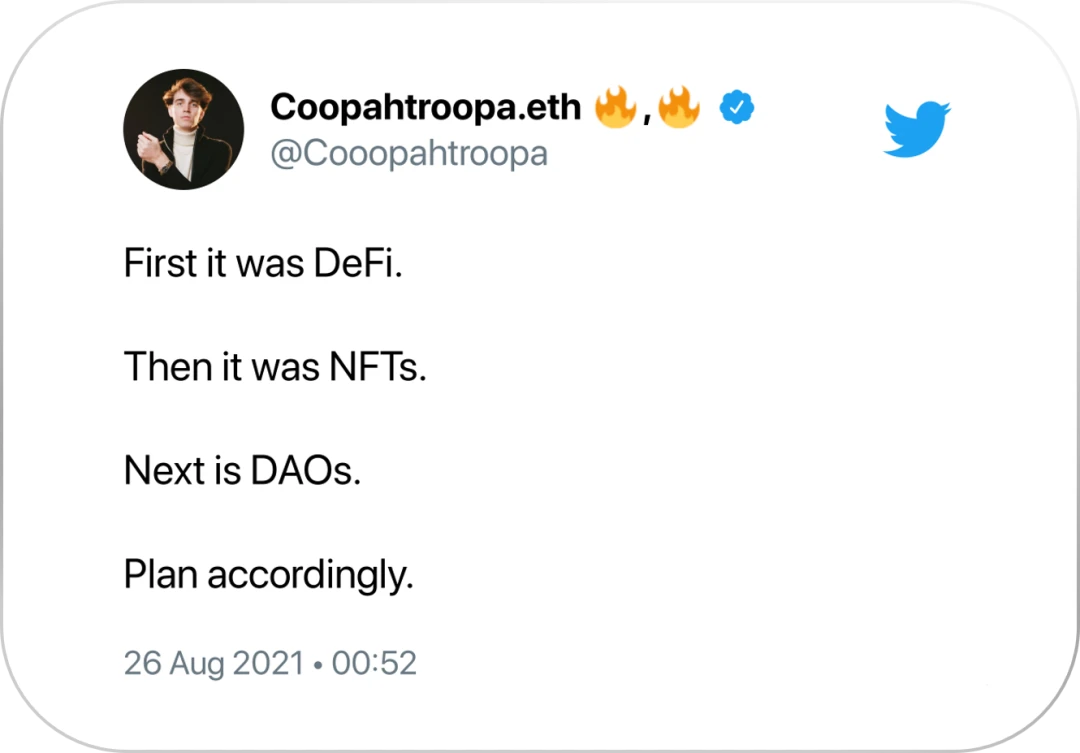1080x753 pixels.
Task: Select the word "NFTs." in the tweet
Action: [x=377, y=367]
